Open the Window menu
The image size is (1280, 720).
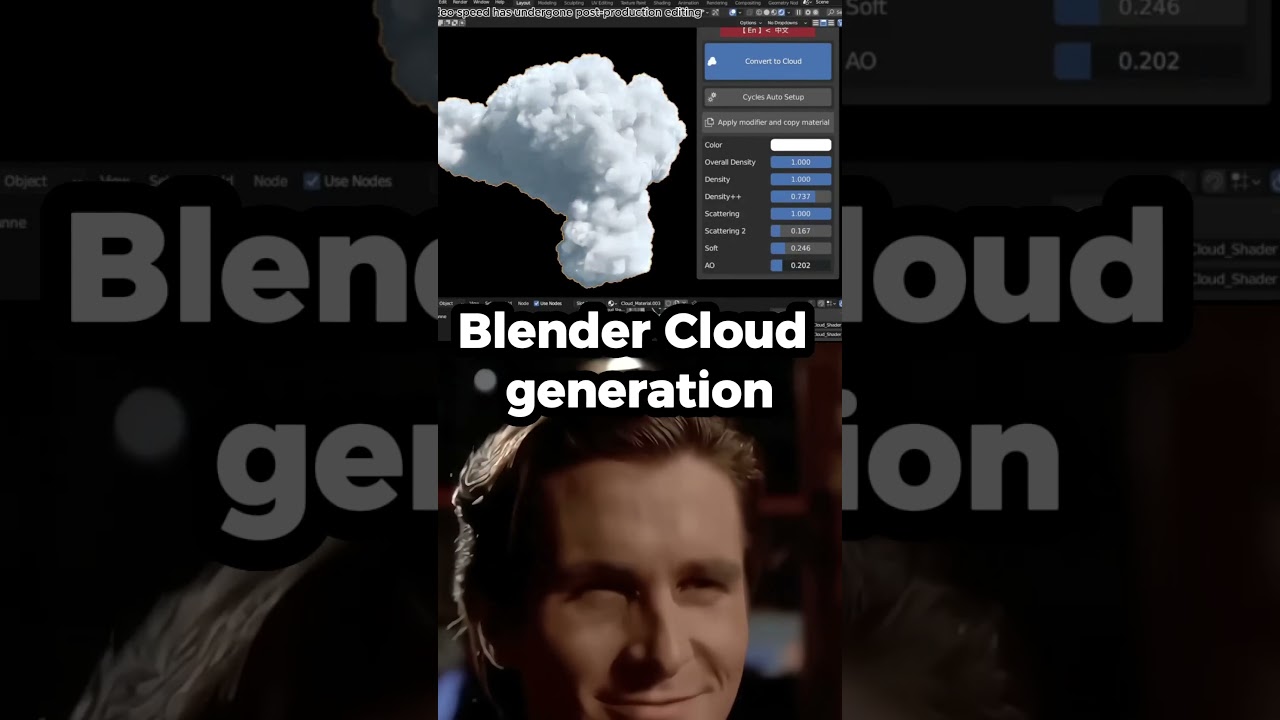click(481, 2)
